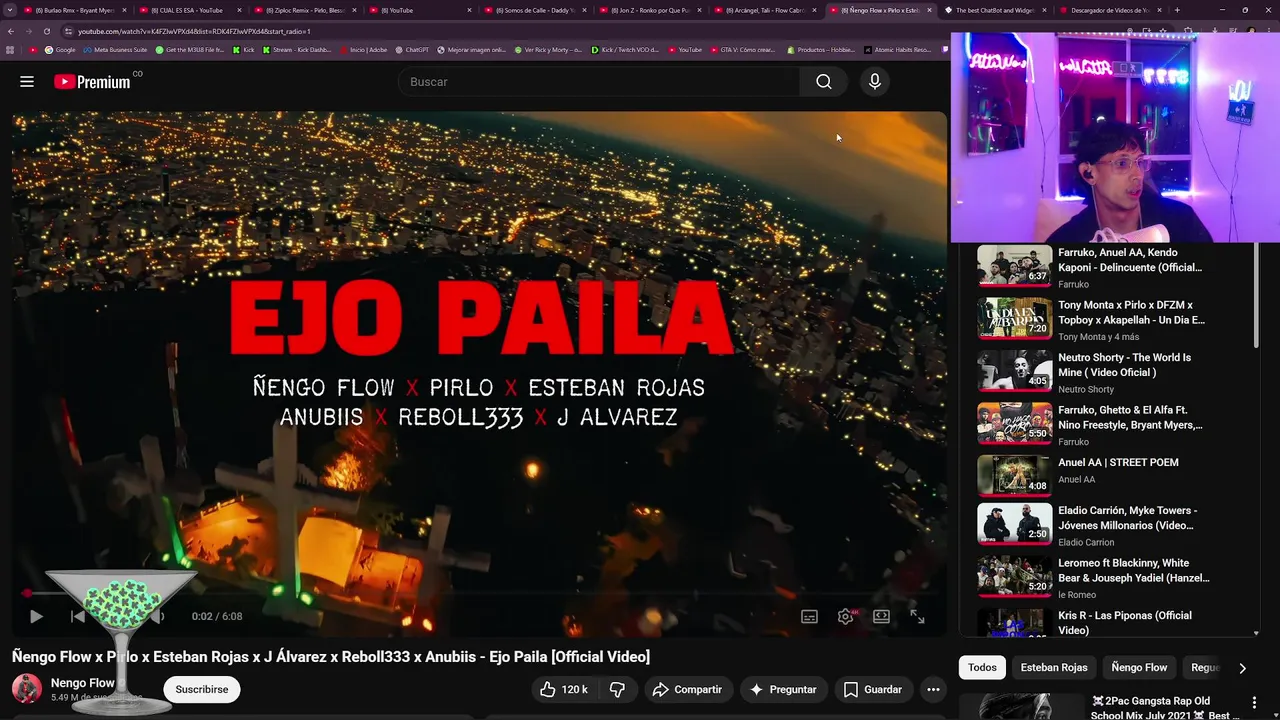Viewport: 1280px width, 720px height.
Task: Open Atomic Habits Reso bookmark
Action: tap(897, 50)
